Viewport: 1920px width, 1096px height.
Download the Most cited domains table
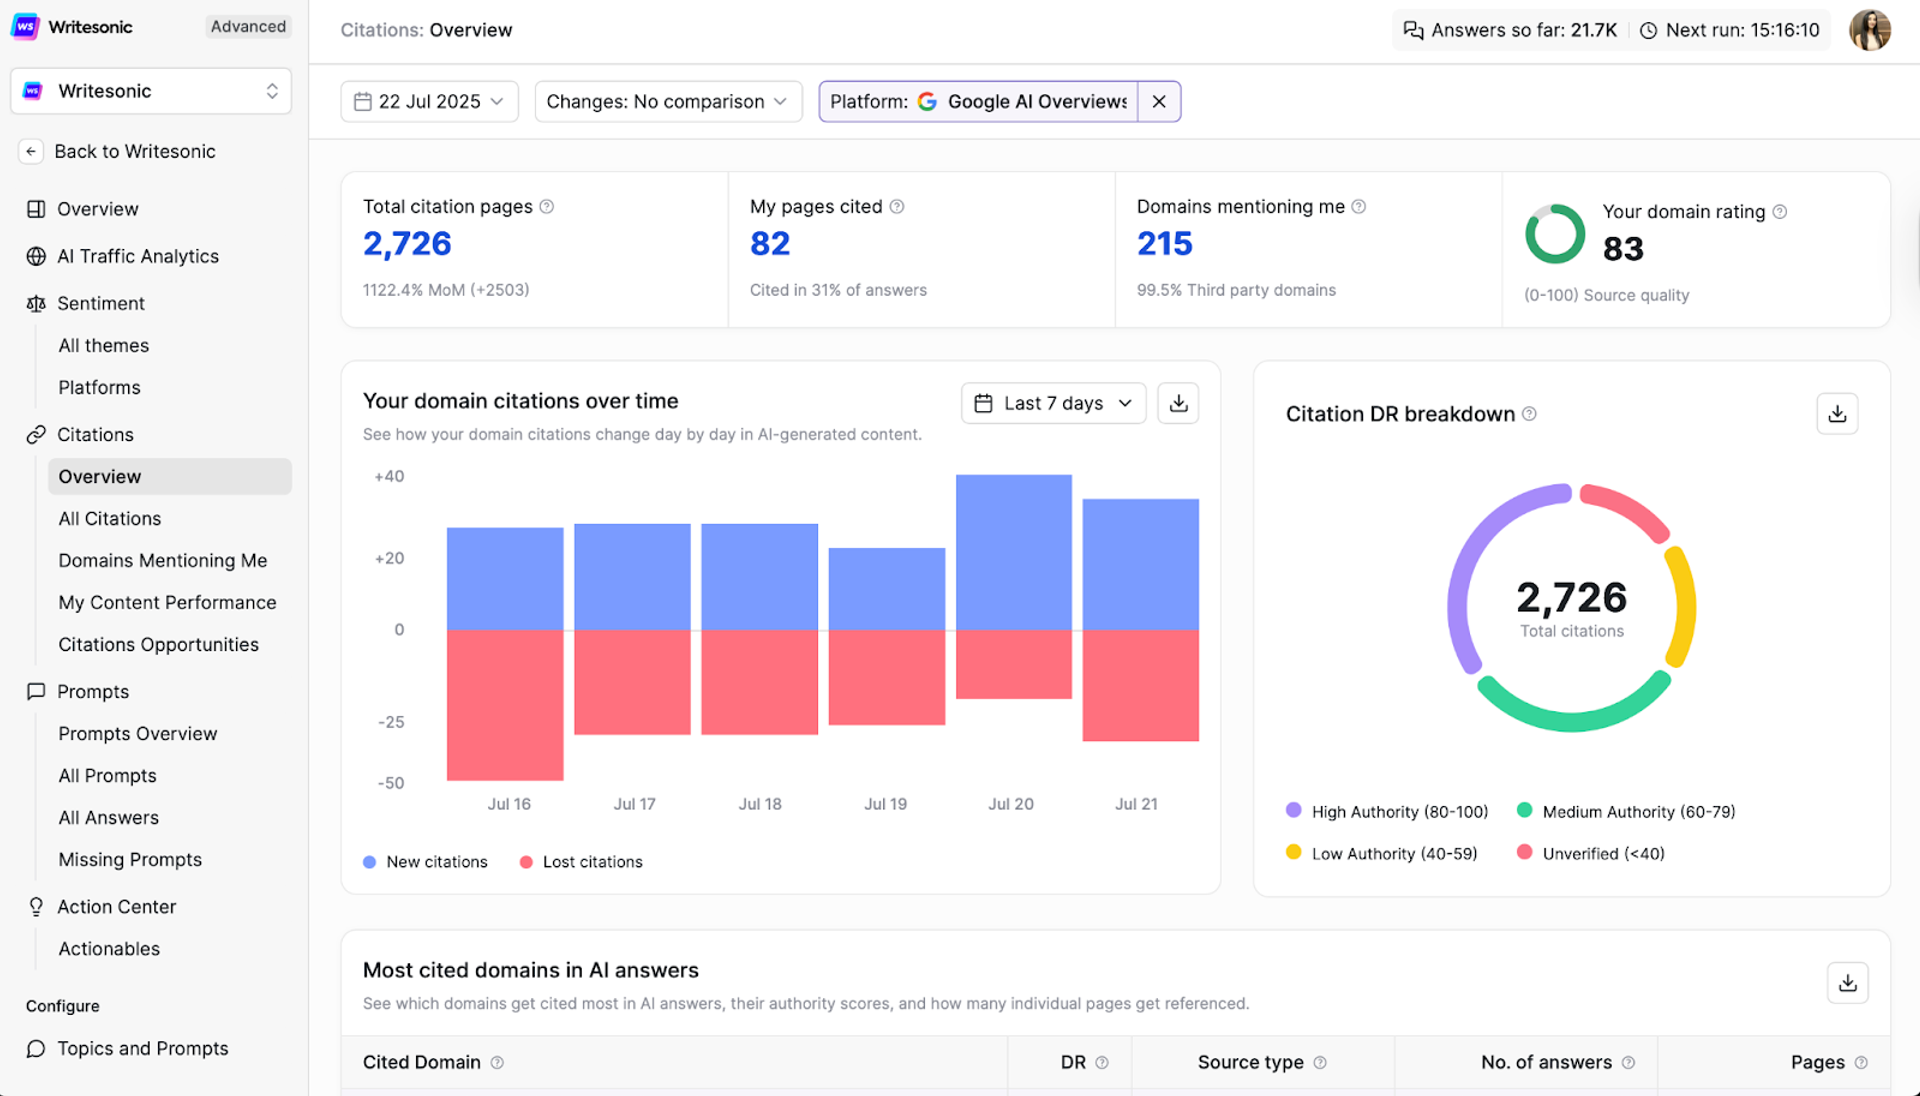click(1847, 983)
